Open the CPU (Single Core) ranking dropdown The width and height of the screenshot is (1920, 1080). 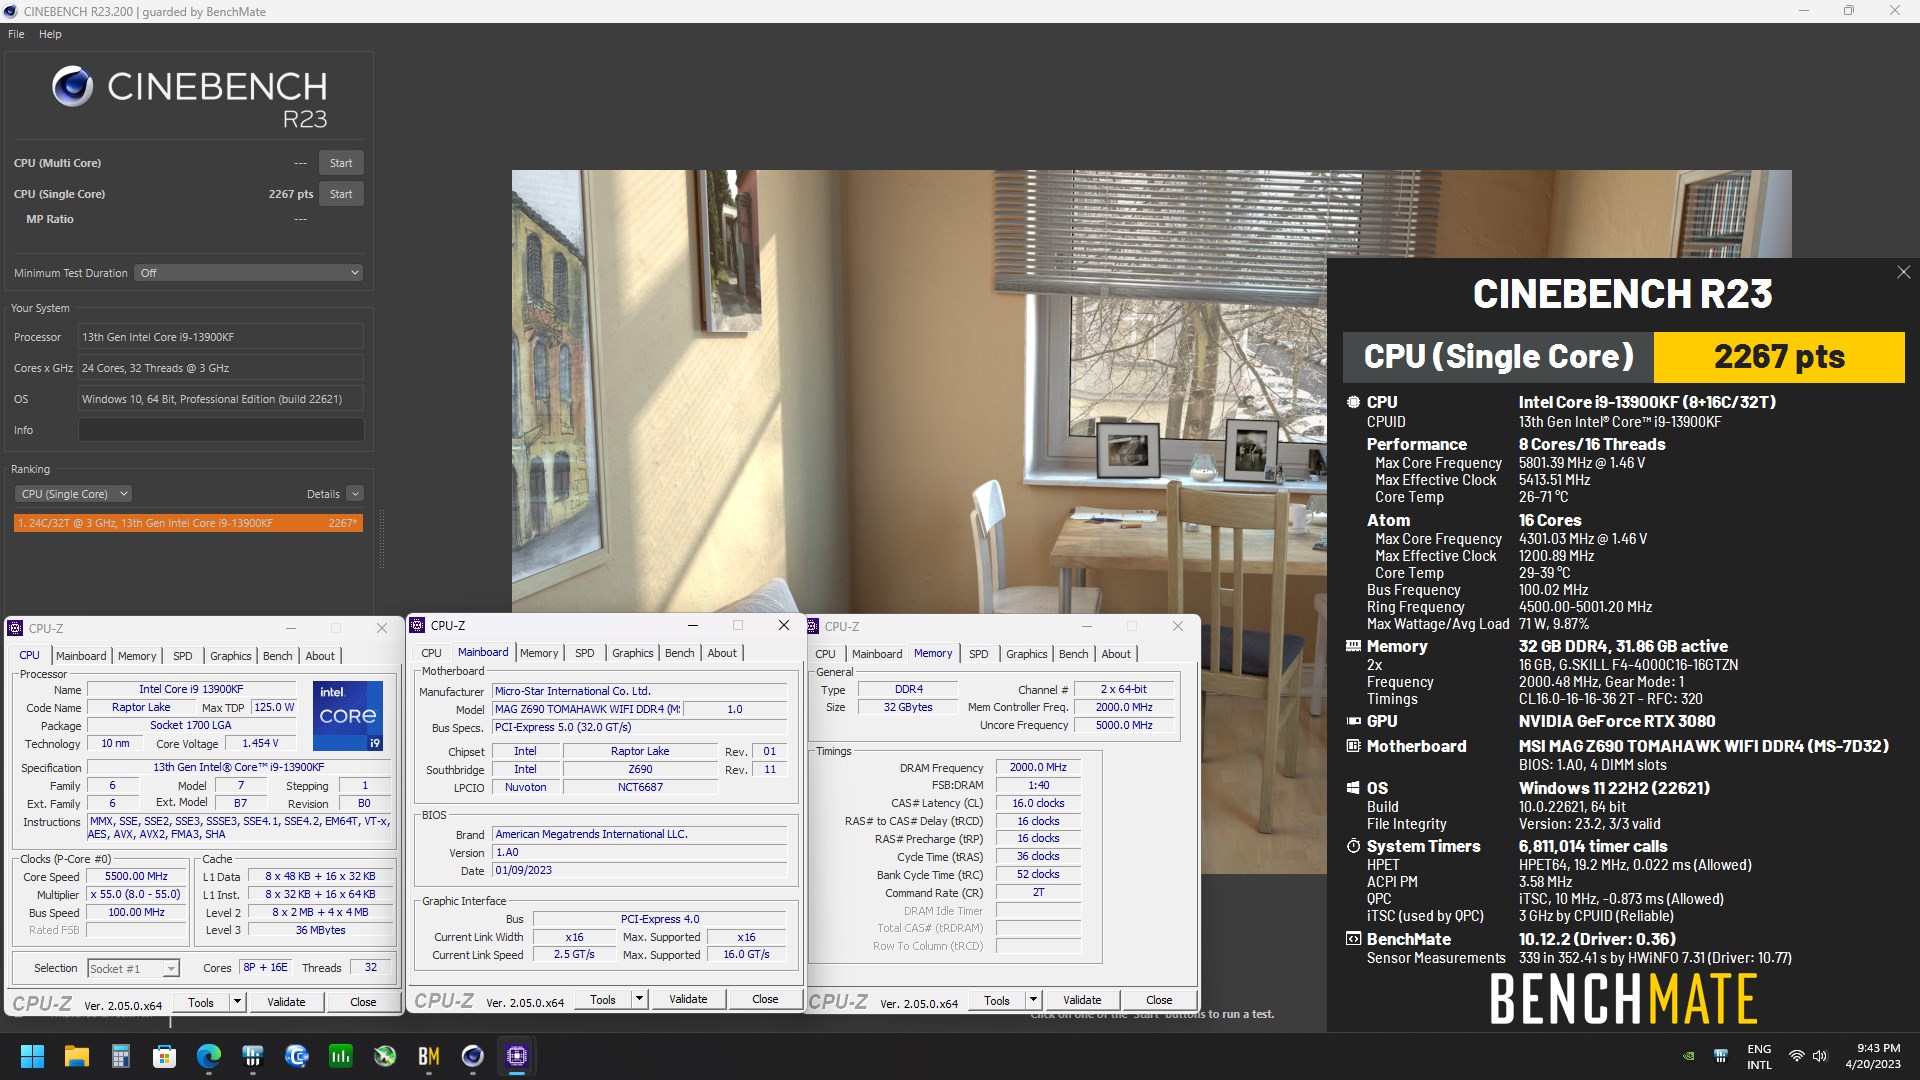point(73,494)
